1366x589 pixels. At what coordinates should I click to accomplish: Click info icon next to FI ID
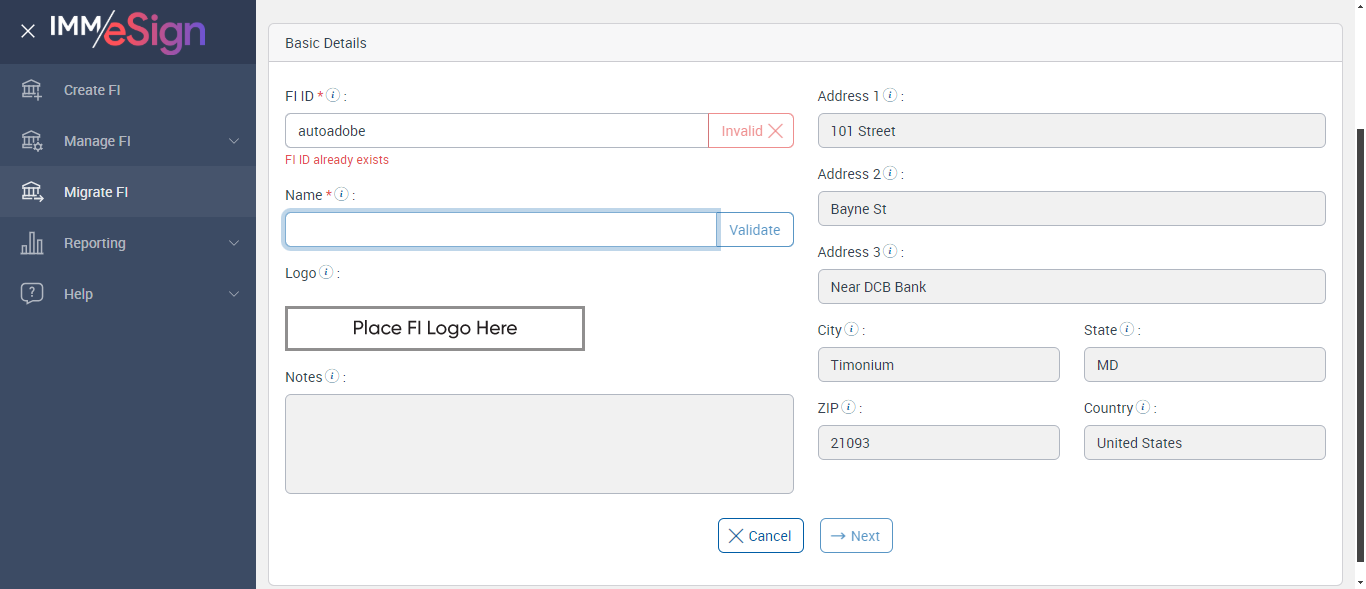click(334, 96)
